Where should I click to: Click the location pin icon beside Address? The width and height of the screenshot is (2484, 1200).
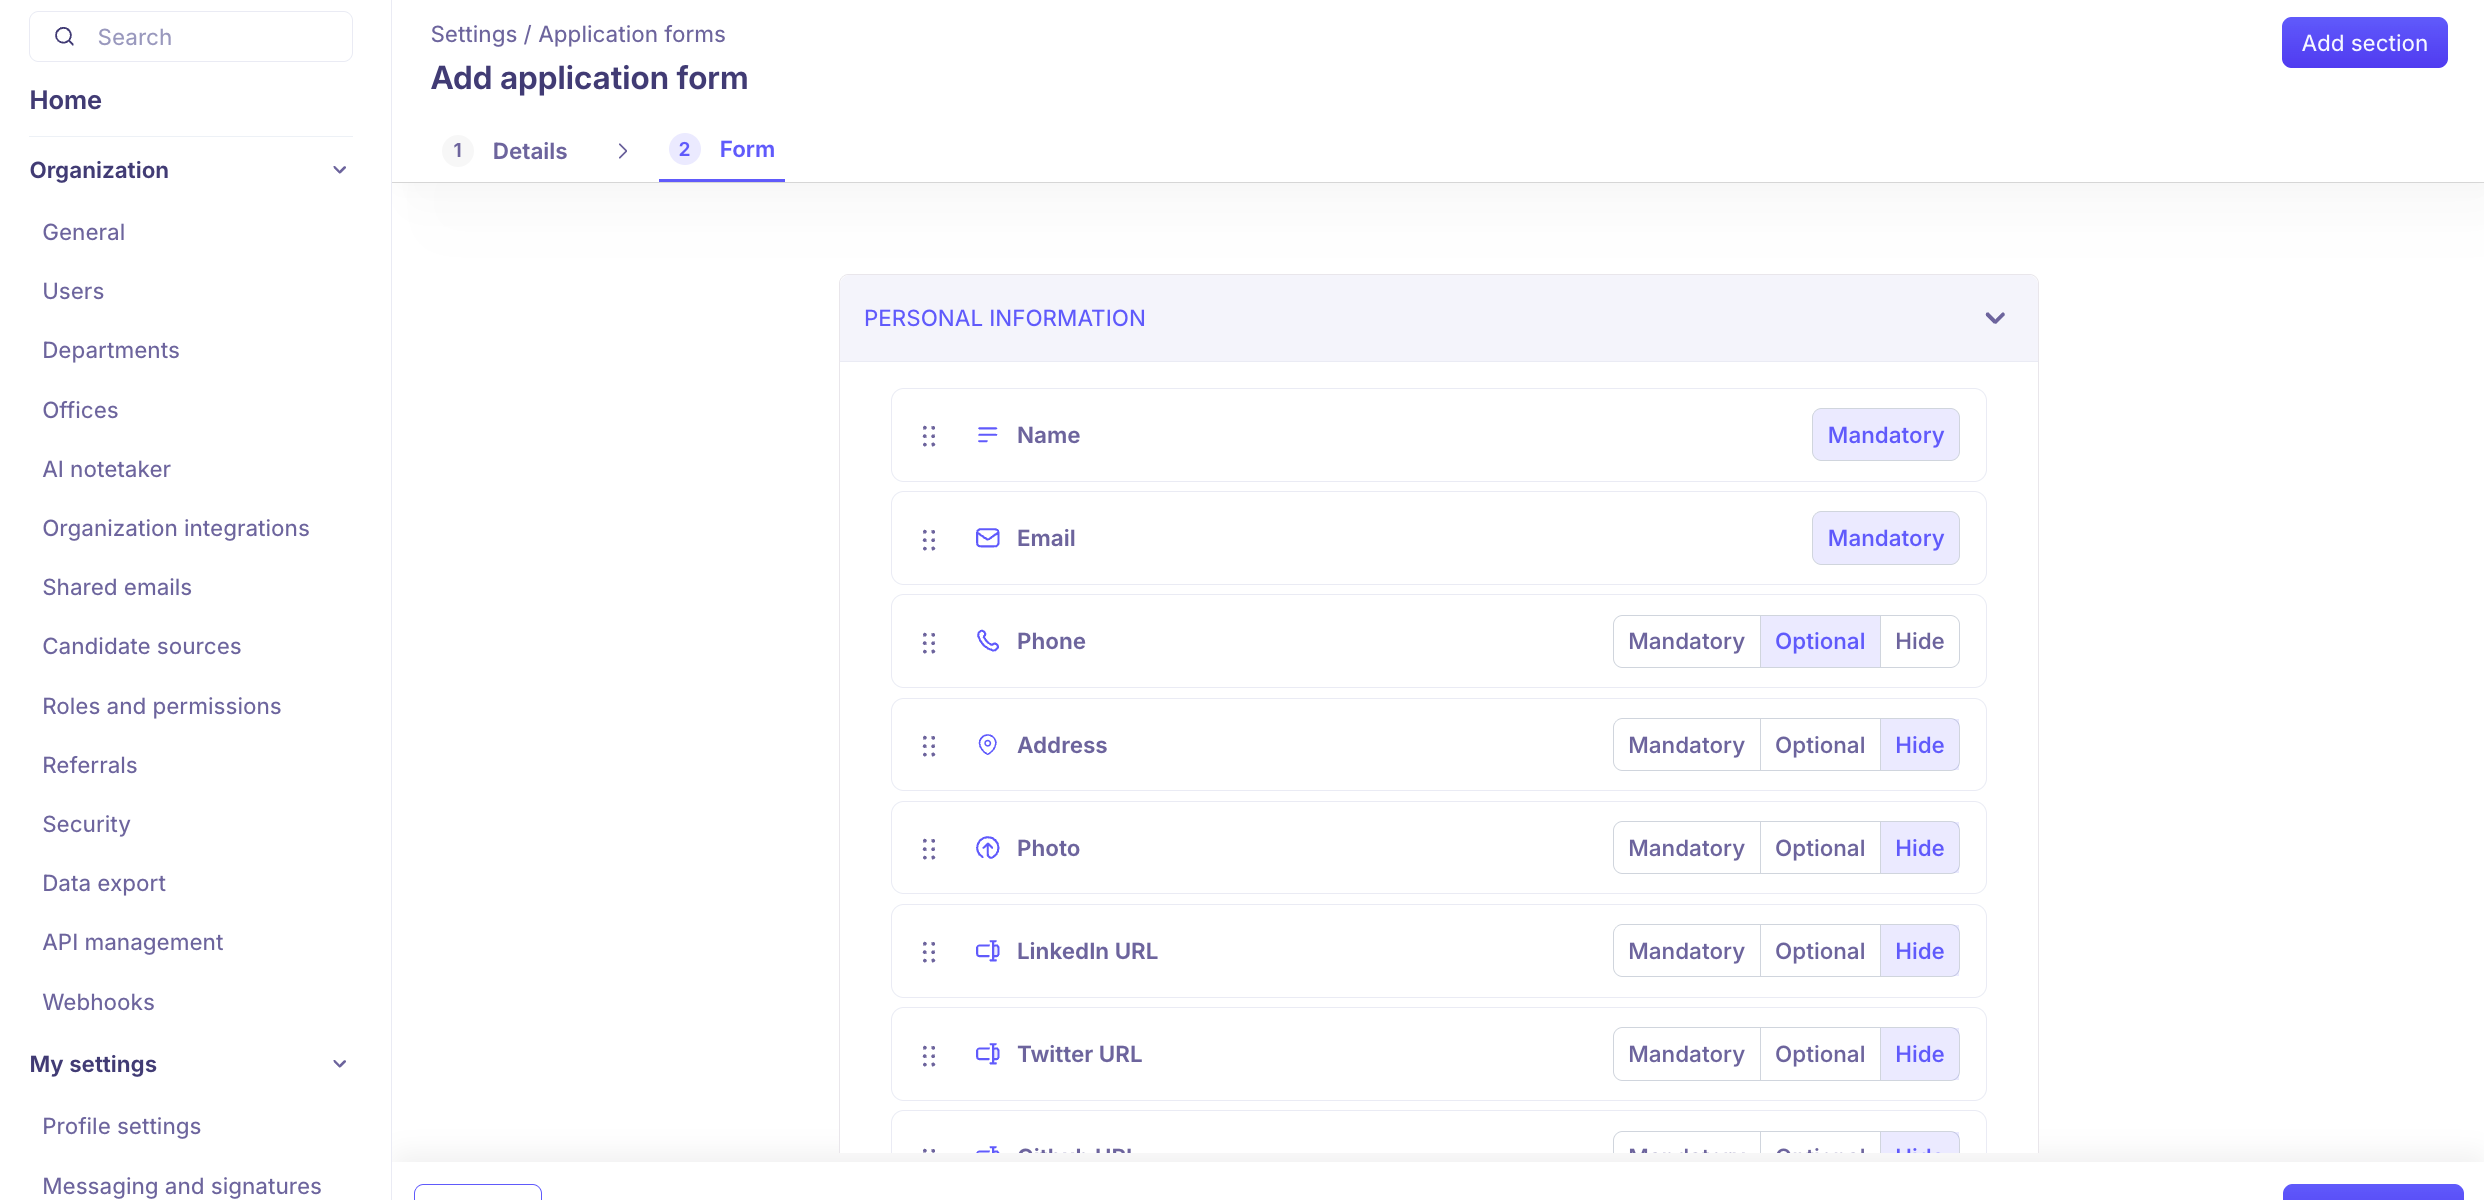[987, 745]
